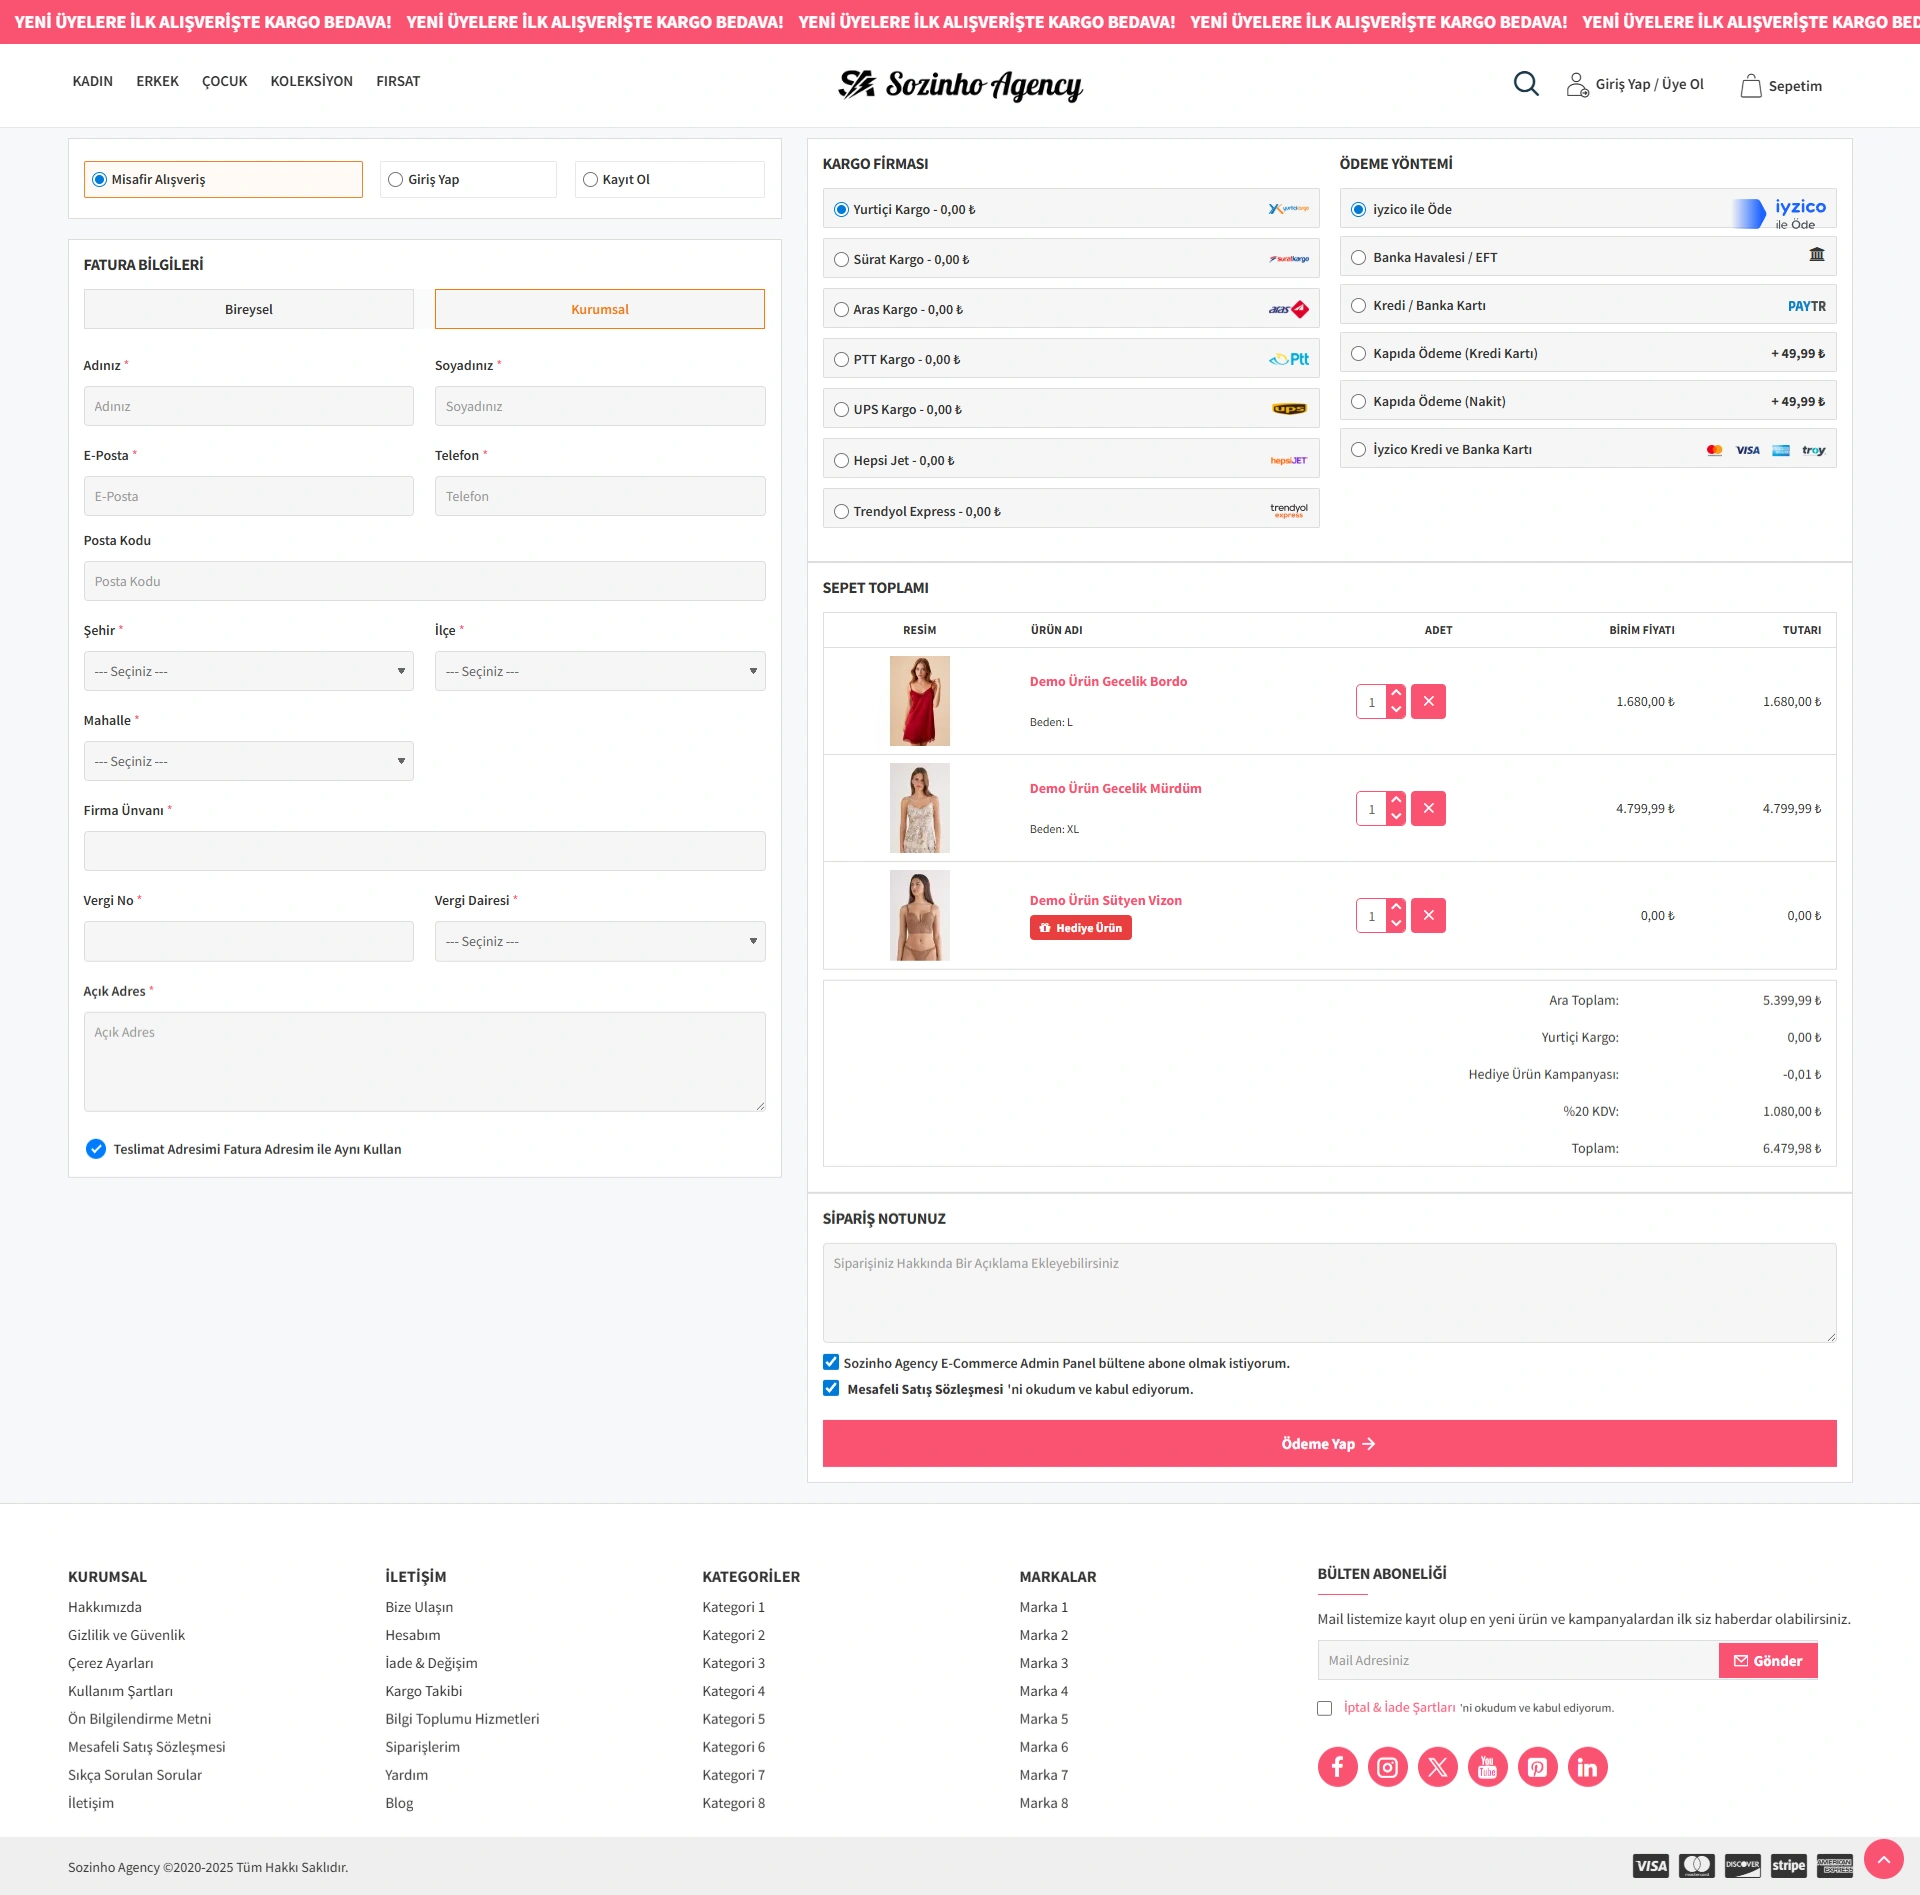
Task: Open the search magnifier icon
Action: 1525,84
